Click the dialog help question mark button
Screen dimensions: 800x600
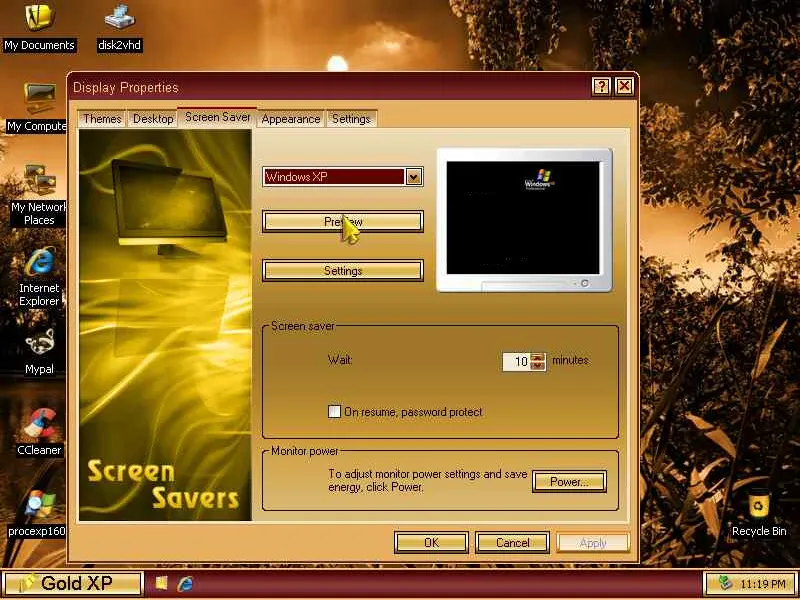tap(601, 87)
